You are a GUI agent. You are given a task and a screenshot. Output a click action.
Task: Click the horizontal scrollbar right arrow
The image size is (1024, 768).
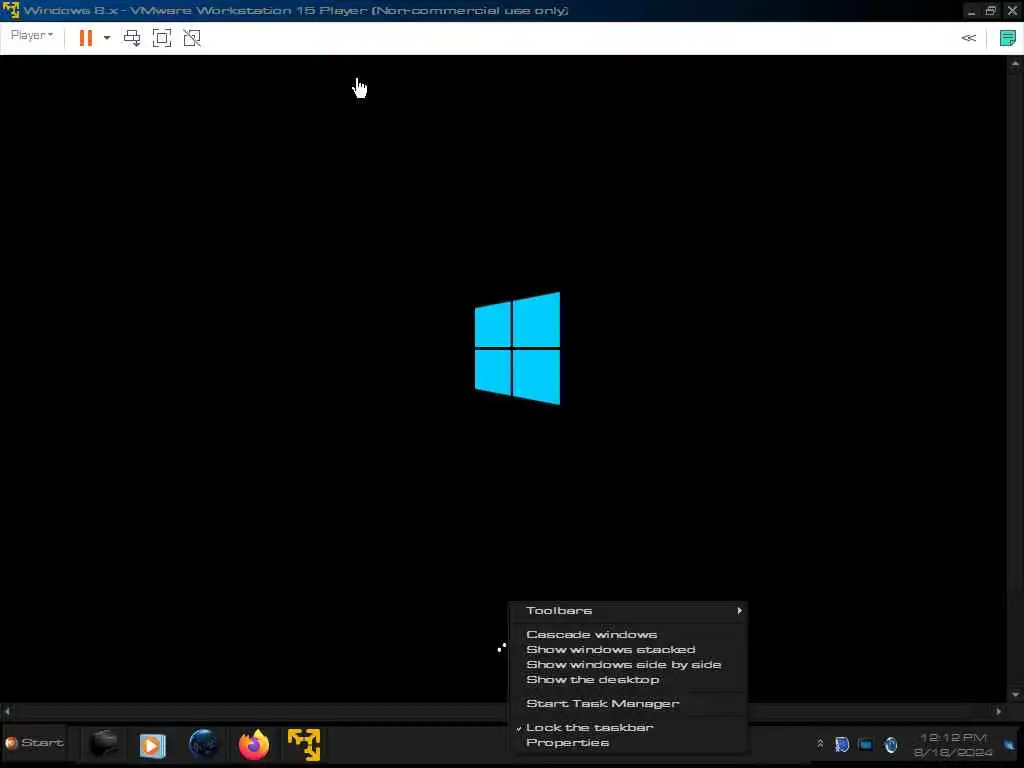[998, 711]
